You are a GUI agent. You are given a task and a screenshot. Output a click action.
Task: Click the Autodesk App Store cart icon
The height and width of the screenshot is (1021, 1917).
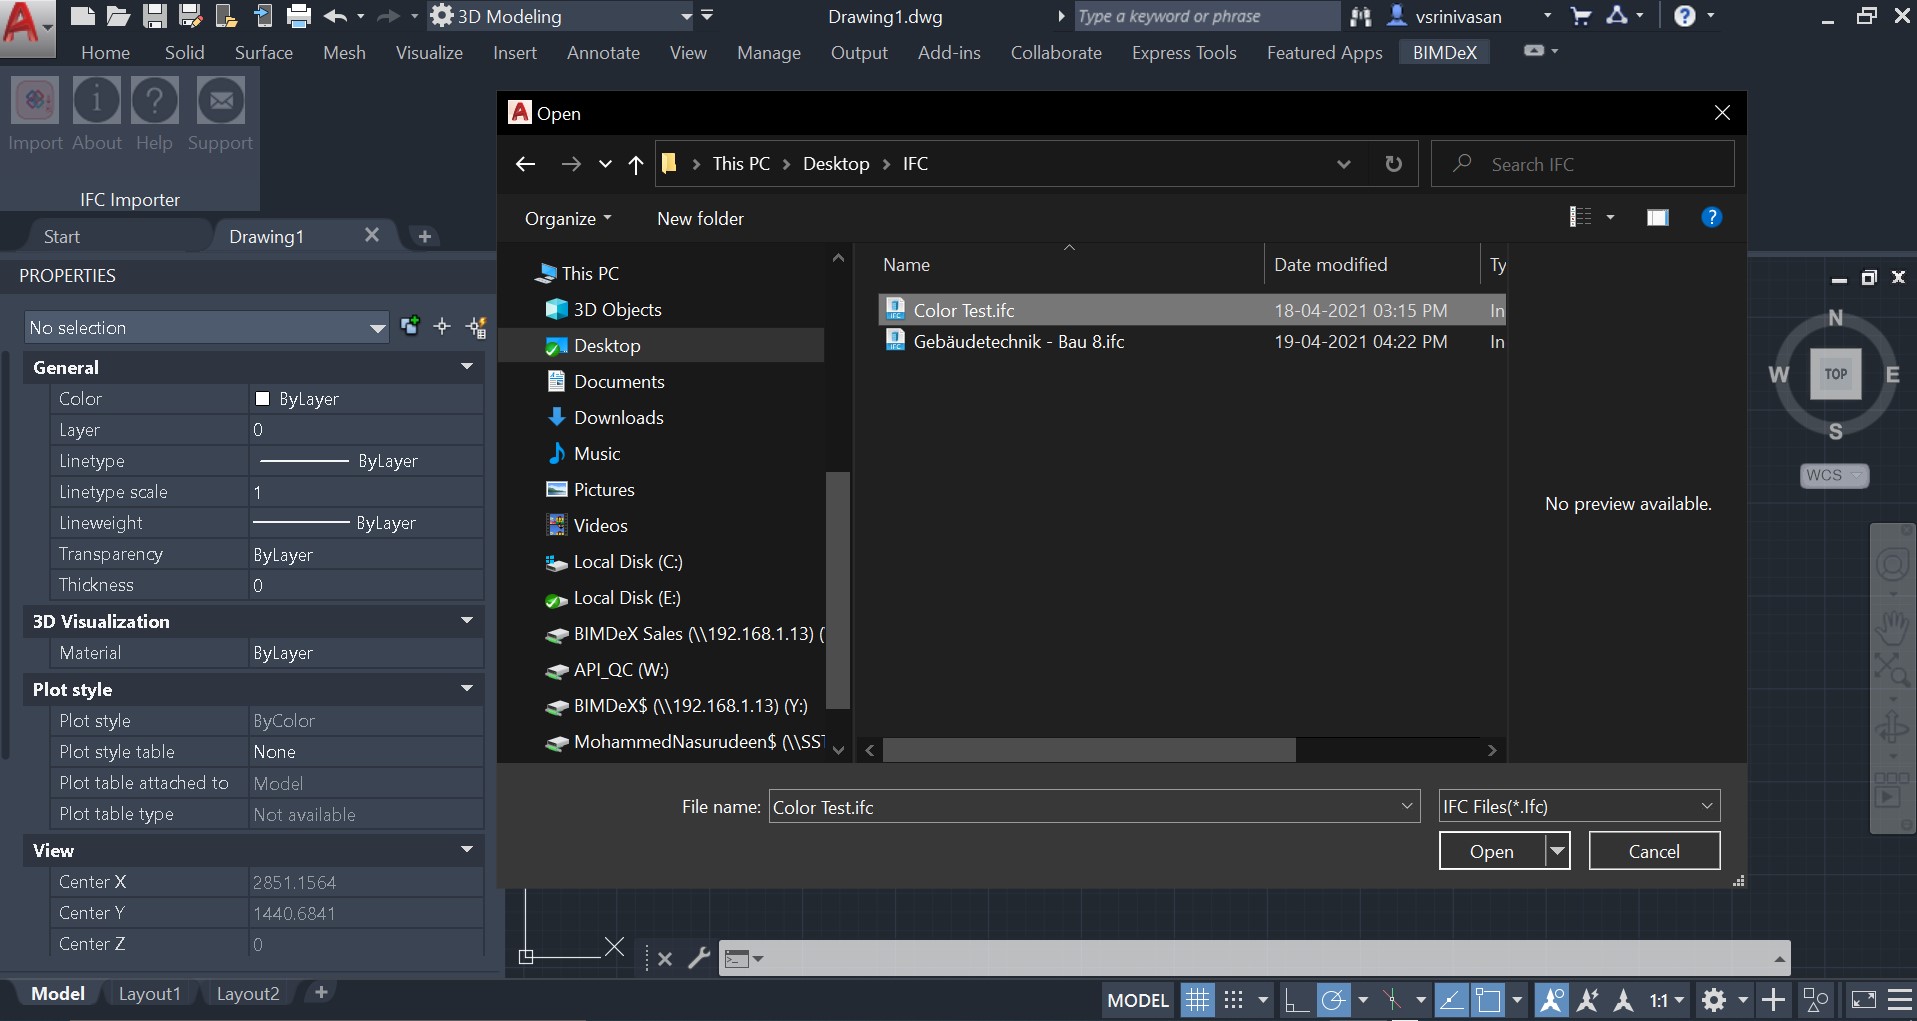1581,16
